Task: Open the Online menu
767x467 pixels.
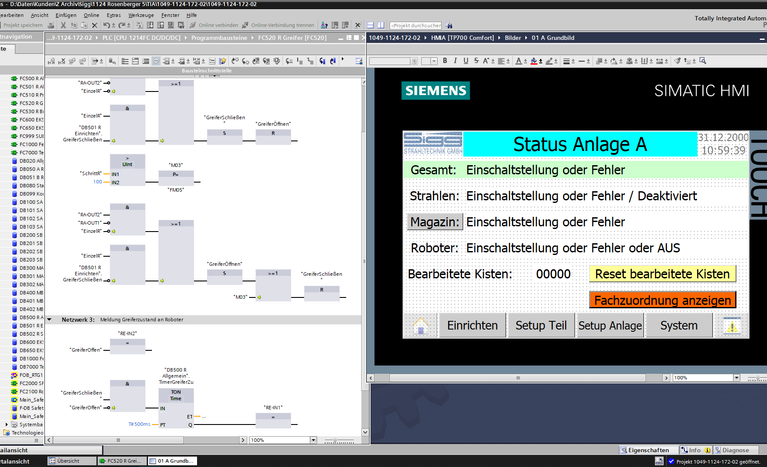Action: pos(91,15)
